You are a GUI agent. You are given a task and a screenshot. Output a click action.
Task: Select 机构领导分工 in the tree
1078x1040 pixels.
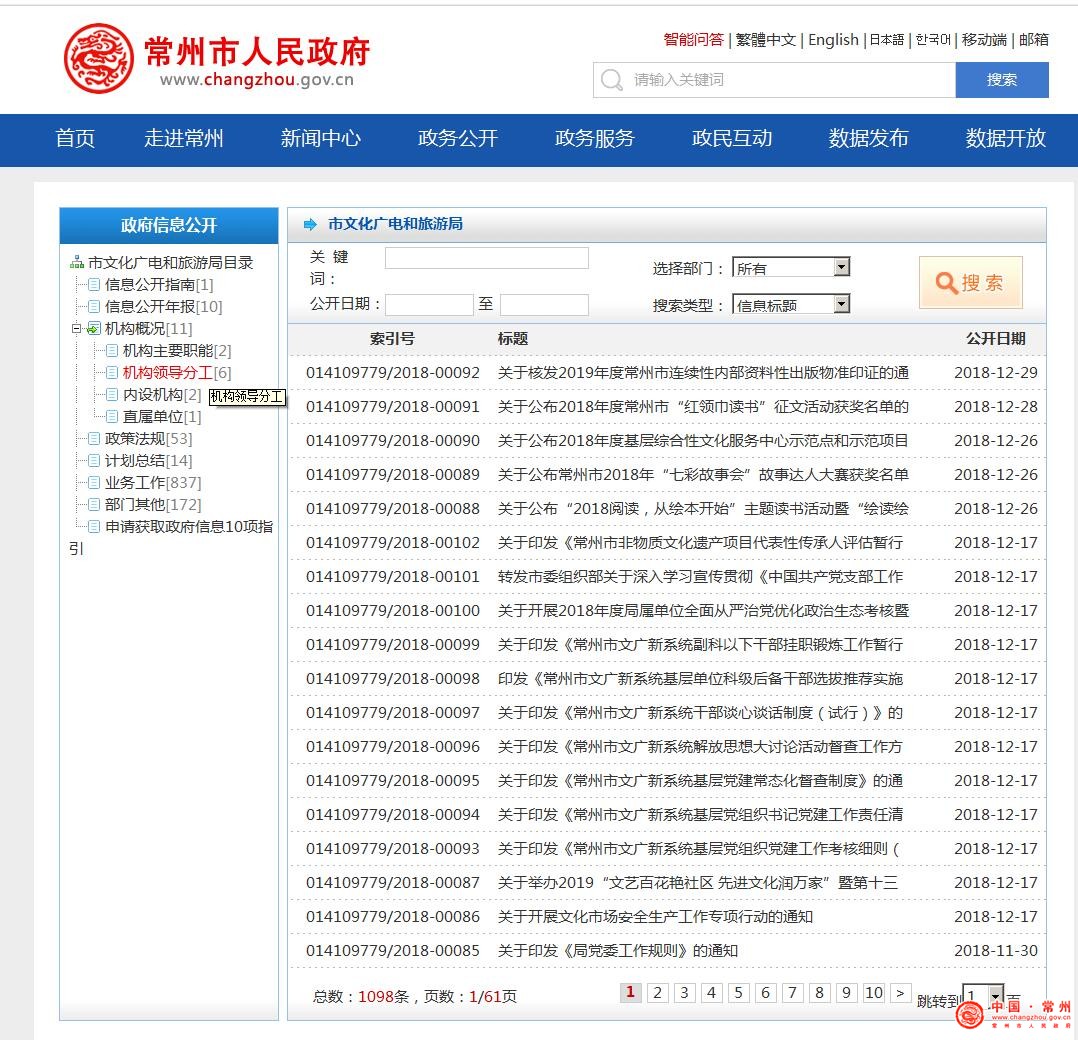(167, 373)
